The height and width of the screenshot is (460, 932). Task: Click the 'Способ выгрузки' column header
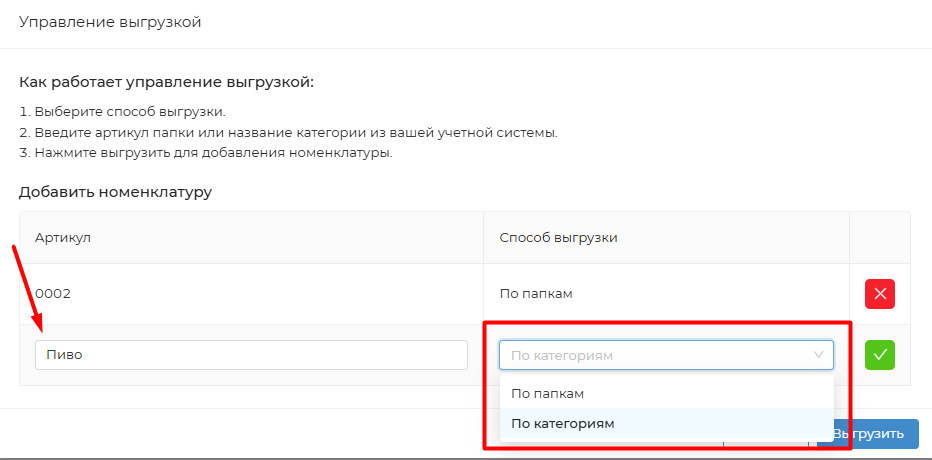click(x=558, y=237)
